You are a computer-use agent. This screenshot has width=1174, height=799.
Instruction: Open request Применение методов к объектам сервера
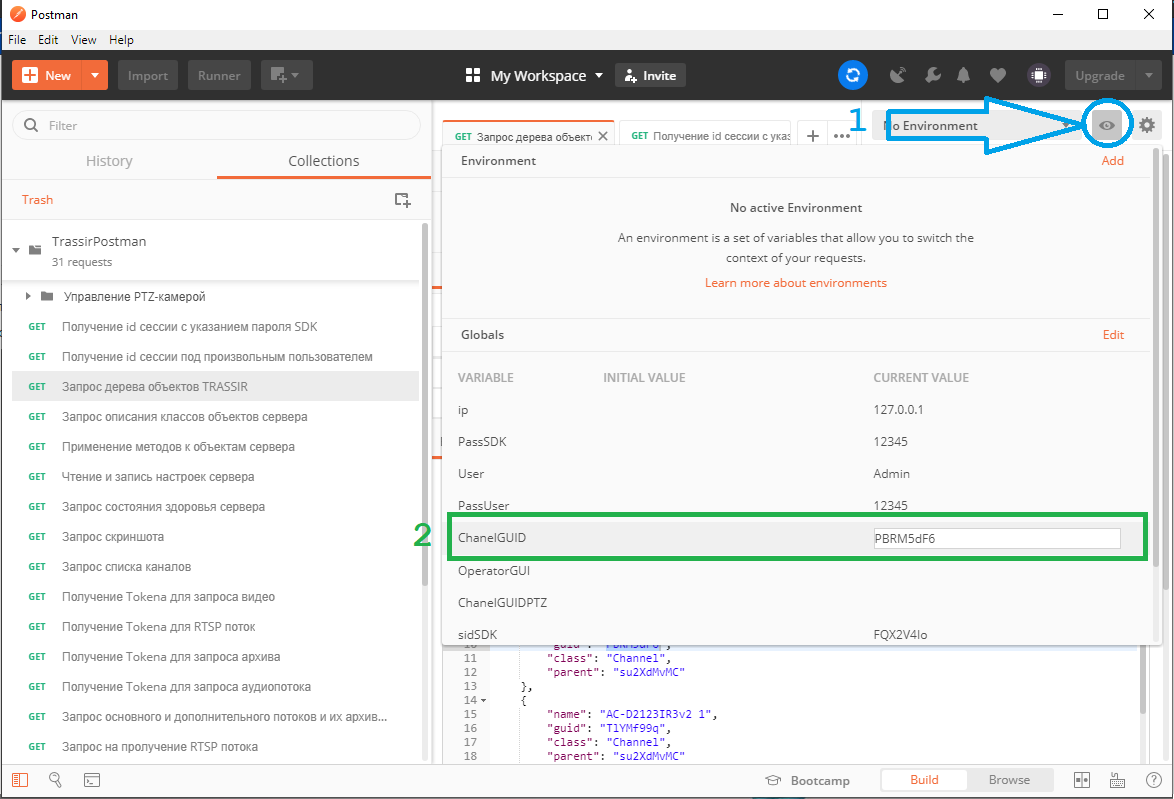[216, 447]
